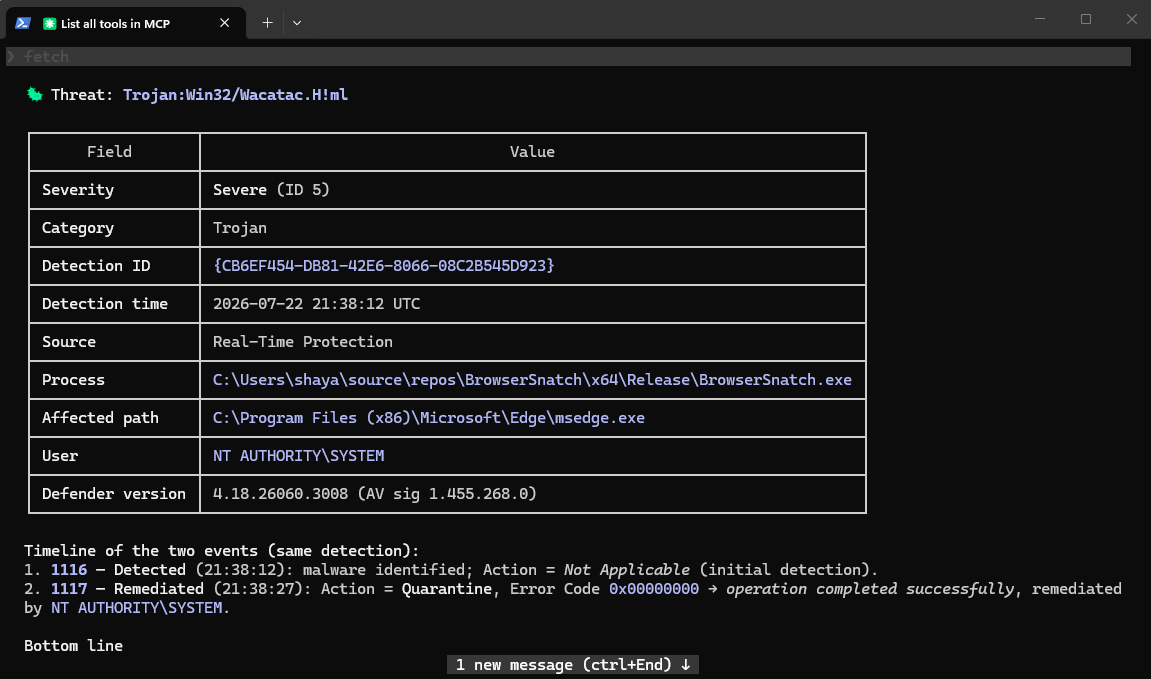Click the Detection ID GUID value
Image resolution: width=1151 pixels, height=679 pixels.
tap(383, 266)
